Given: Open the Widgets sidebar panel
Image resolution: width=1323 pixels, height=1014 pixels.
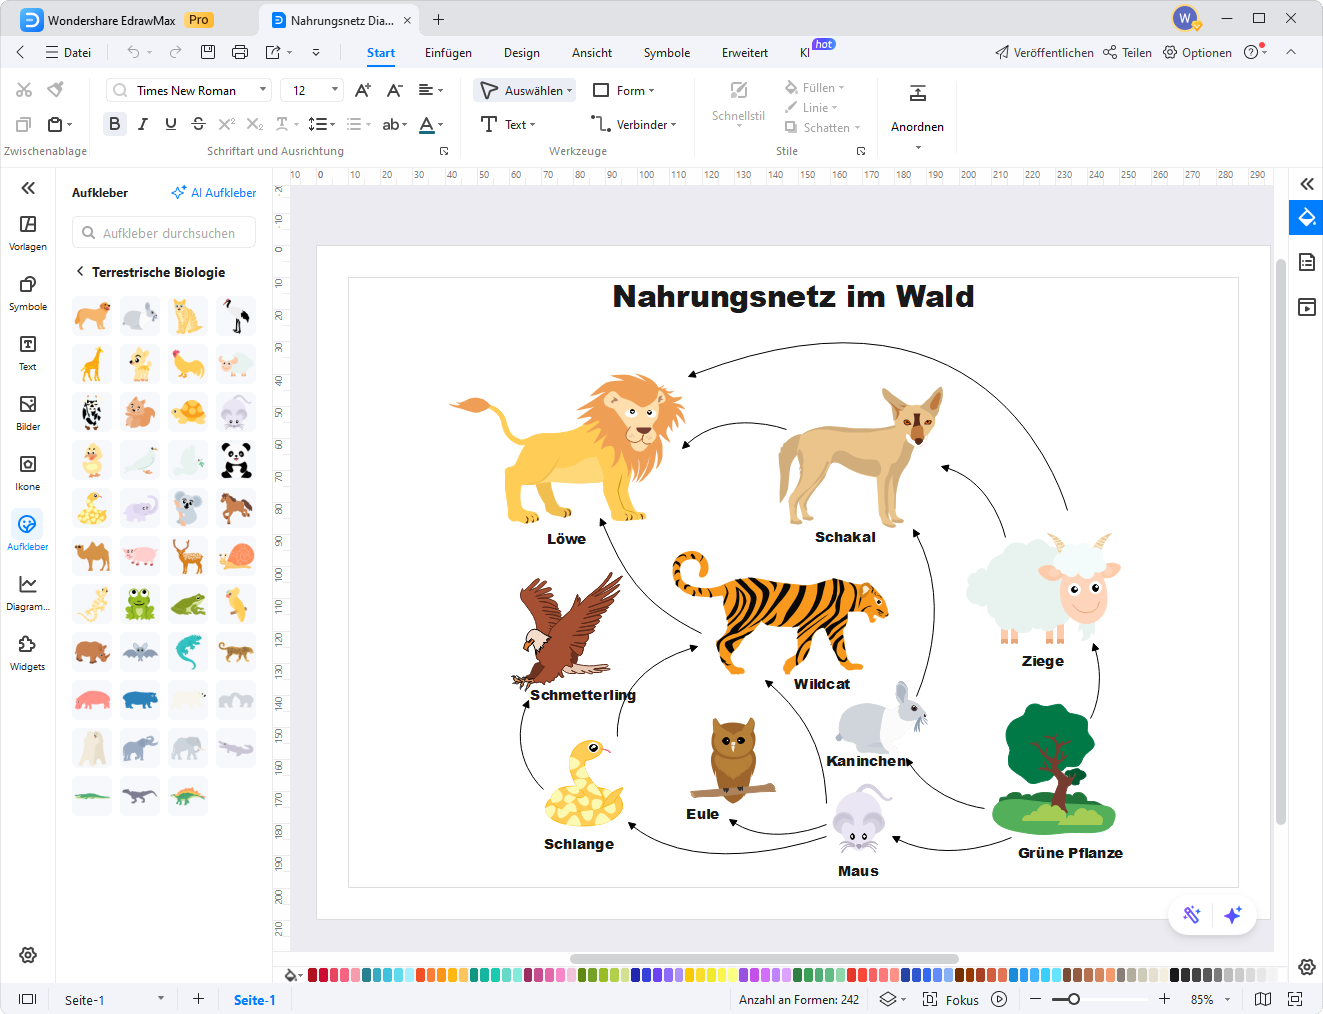Looking at the screenshot, I should coord(27,653).
